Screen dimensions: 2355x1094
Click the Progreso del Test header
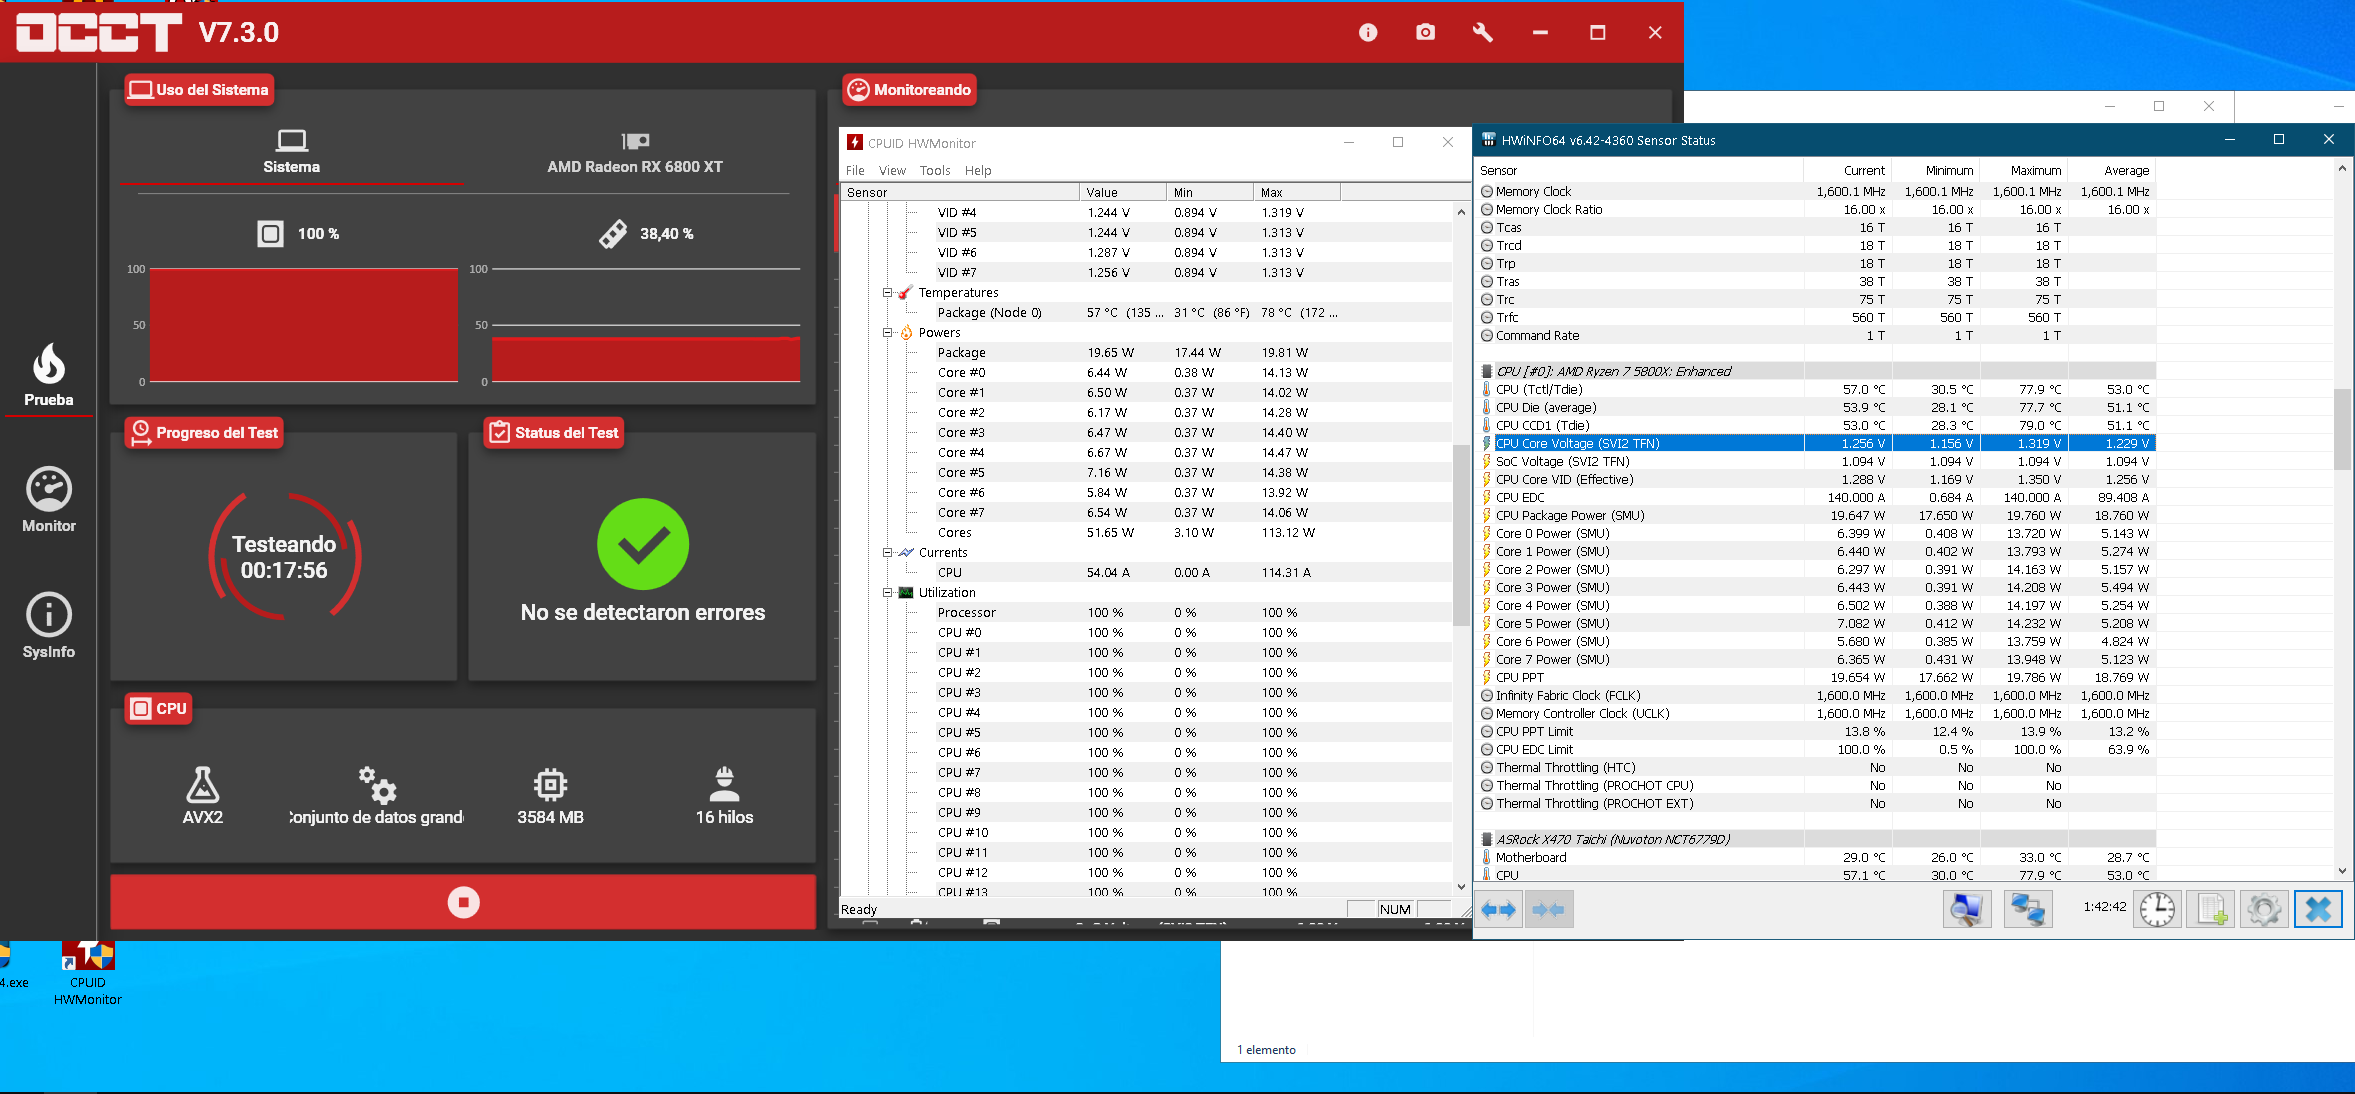pos(205,433)
